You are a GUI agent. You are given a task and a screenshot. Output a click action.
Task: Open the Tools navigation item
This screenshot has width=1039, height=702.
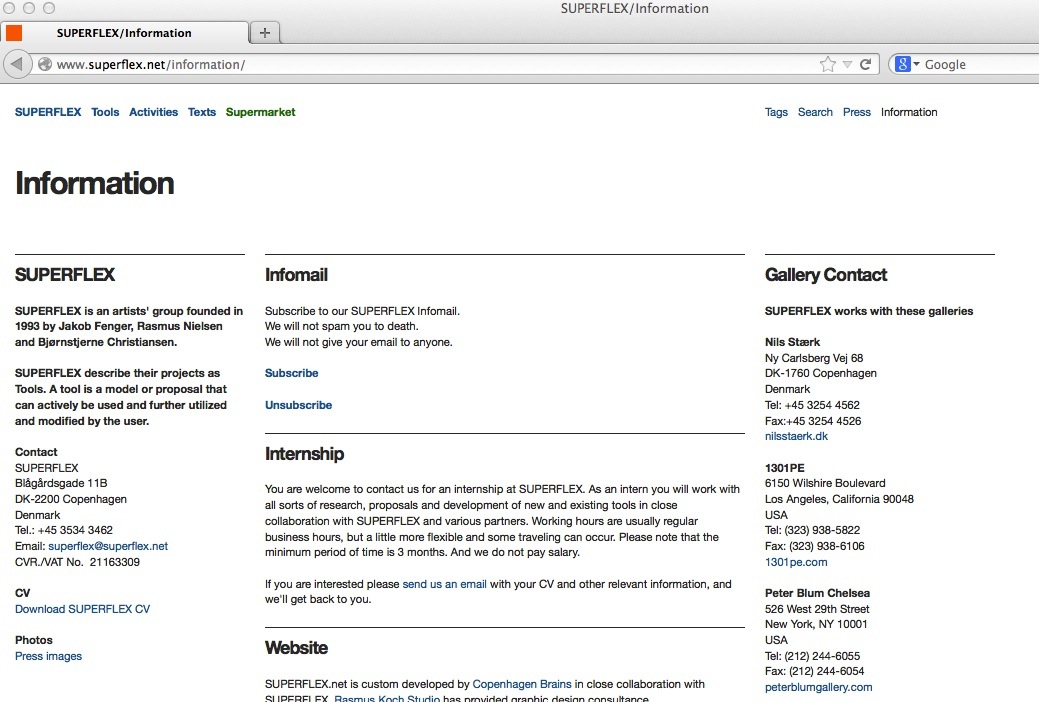pyautogui.click(x=105, y=112)
